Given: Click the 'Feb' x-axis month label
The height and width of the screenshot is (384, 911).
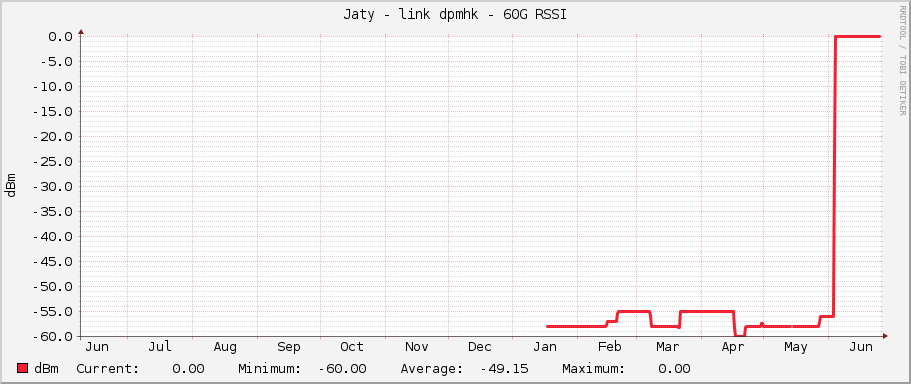Looking at the screenshot, I should tap(610, 347).
